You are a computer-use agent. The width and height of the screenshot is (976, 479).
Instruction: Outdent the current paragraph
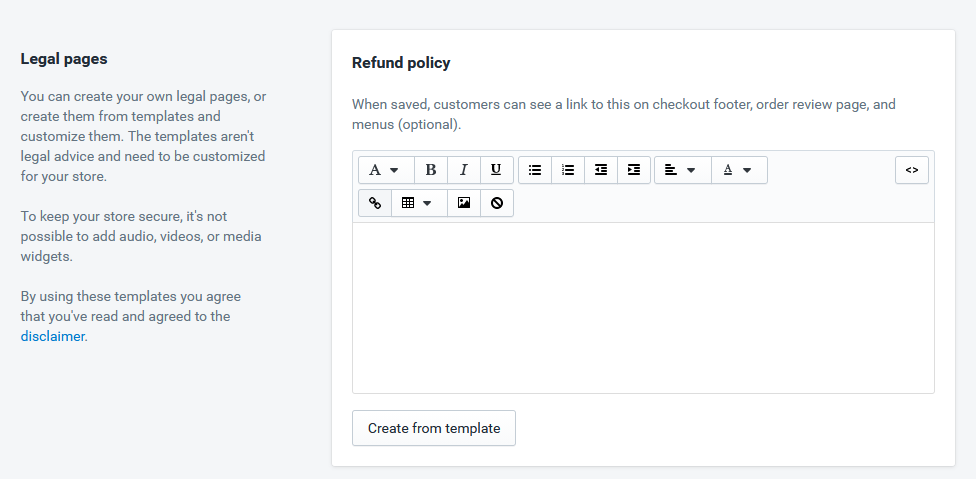click(x=601, y=170)
